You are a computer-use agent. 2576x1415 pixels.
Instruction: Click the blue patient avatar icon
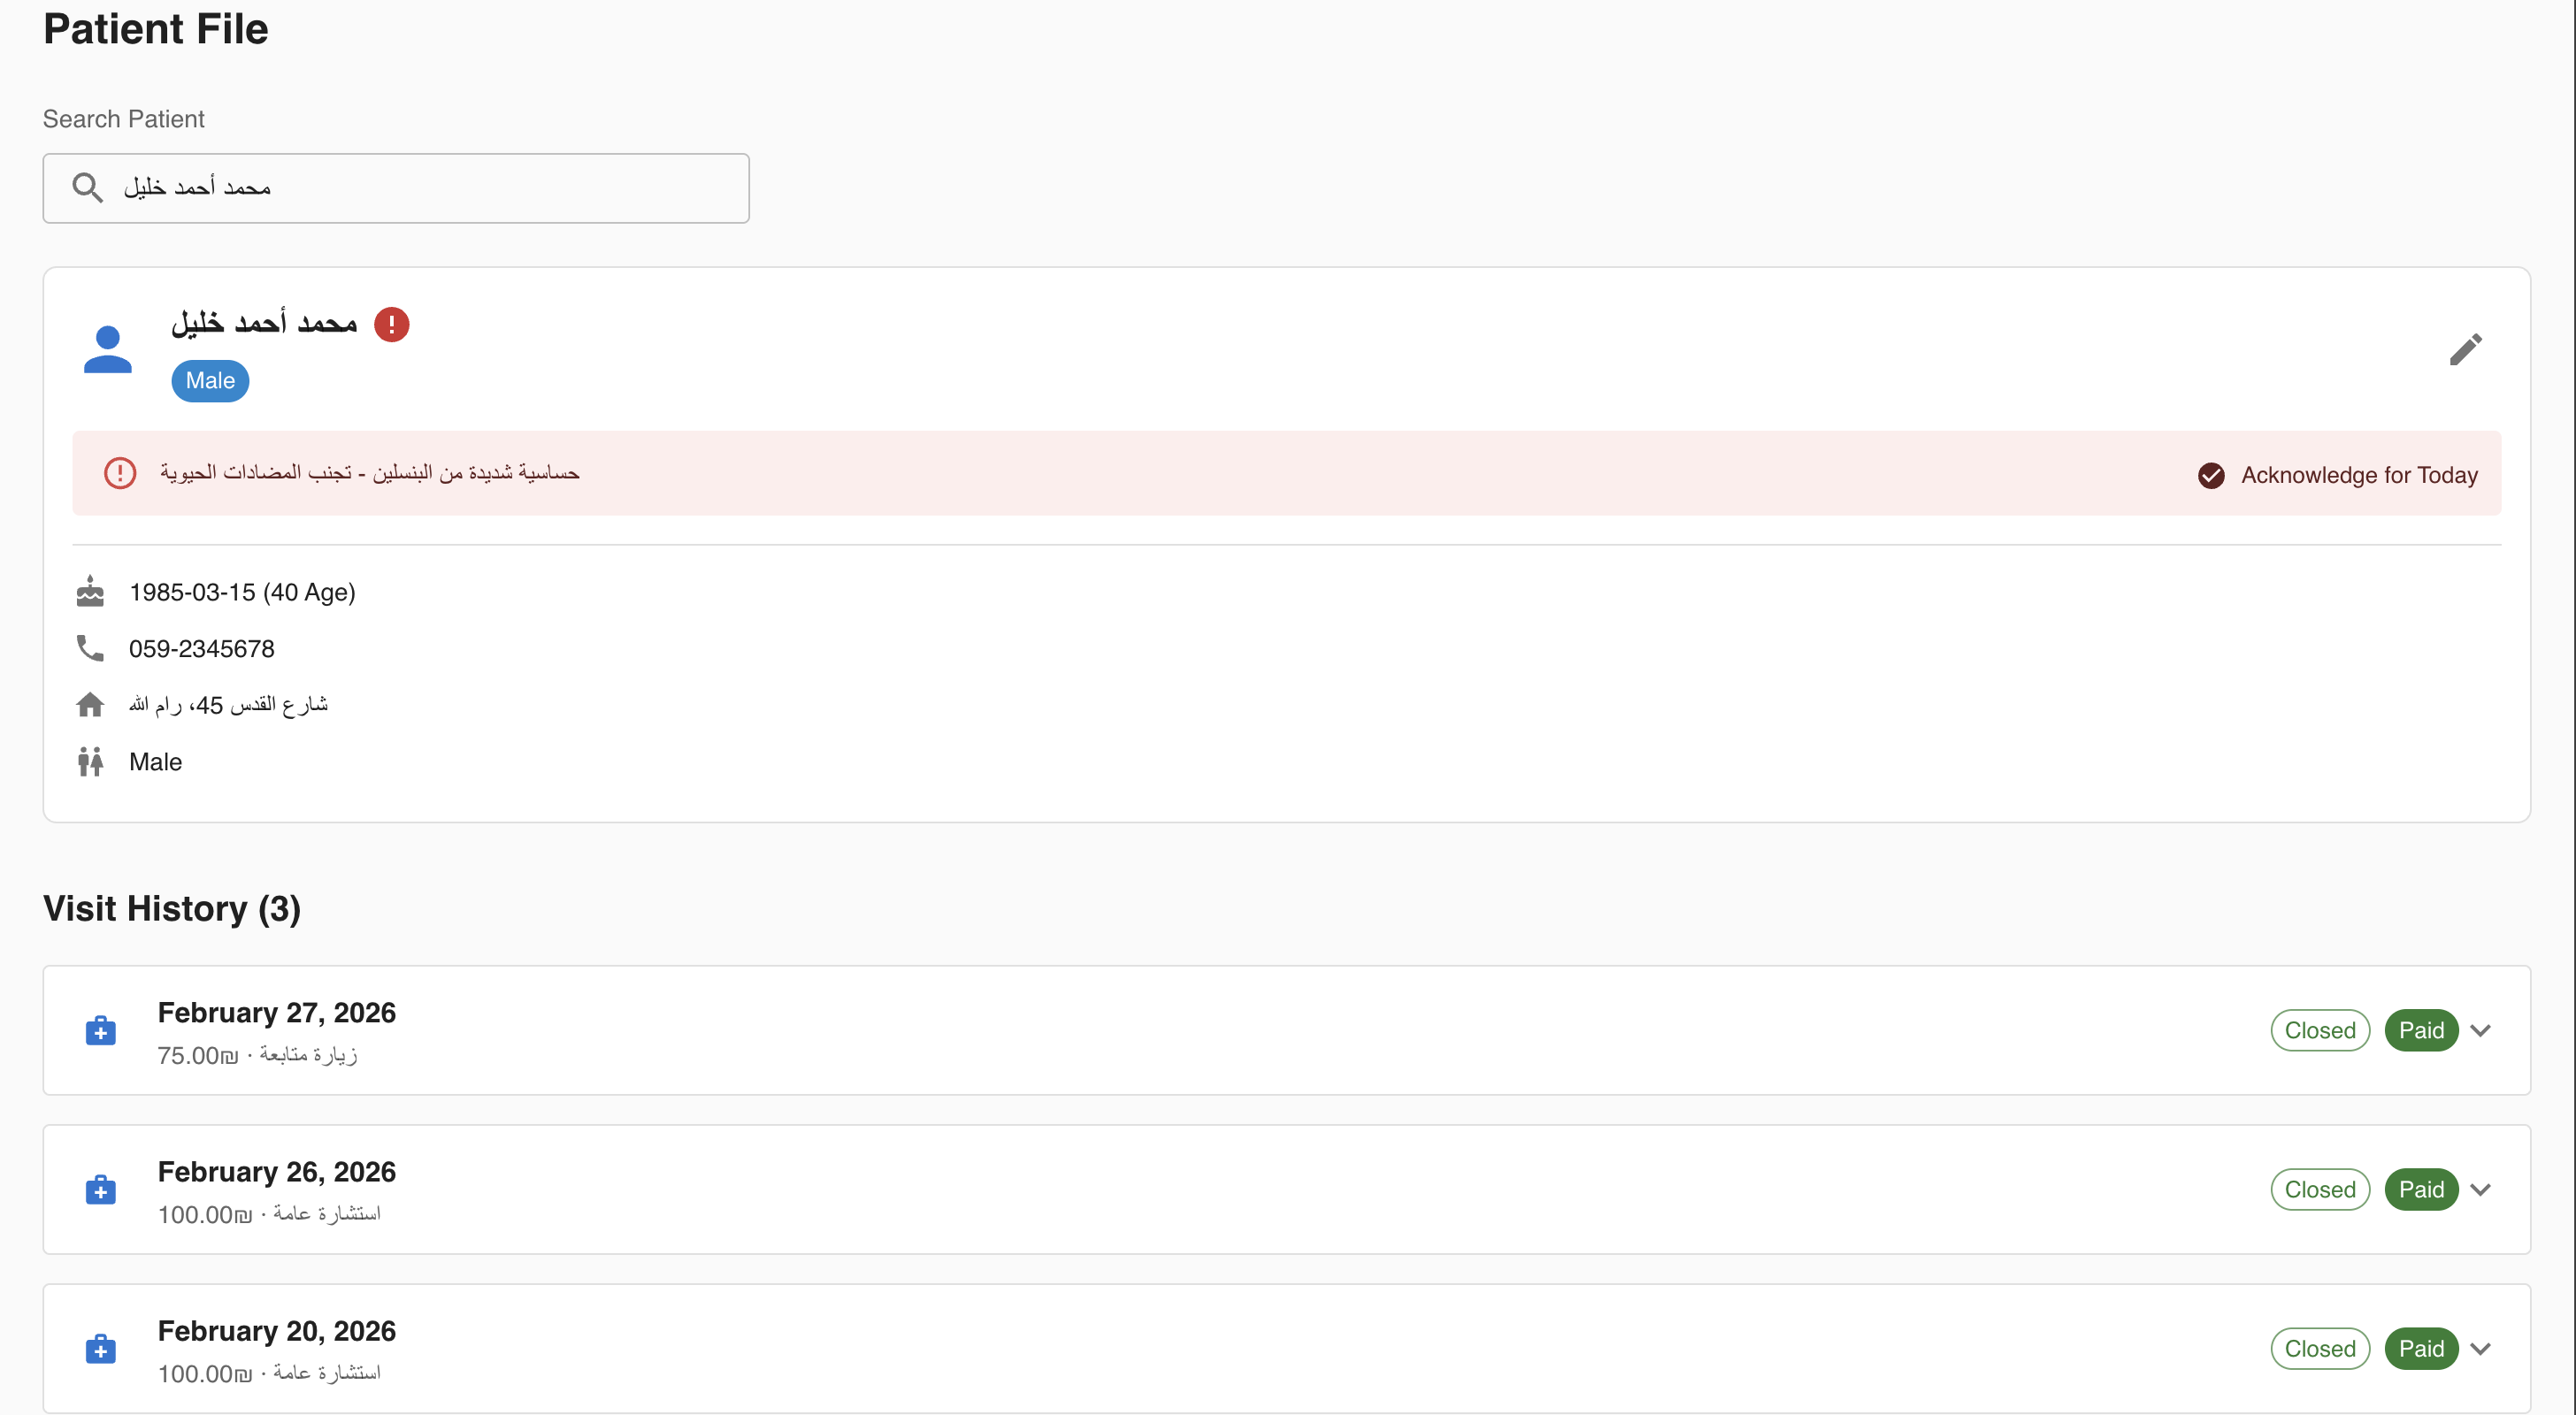pyautogui.click(x=107, y=349)
